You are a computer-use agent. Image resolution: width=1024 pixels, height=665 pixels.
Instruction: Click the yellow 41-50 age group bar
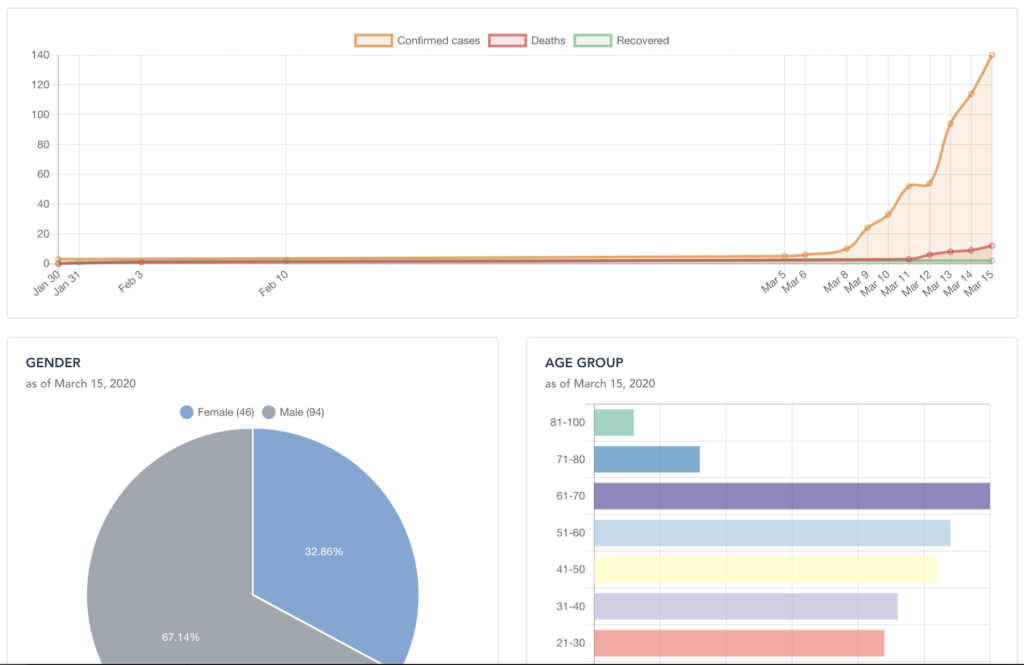click(x=765, y=570)
